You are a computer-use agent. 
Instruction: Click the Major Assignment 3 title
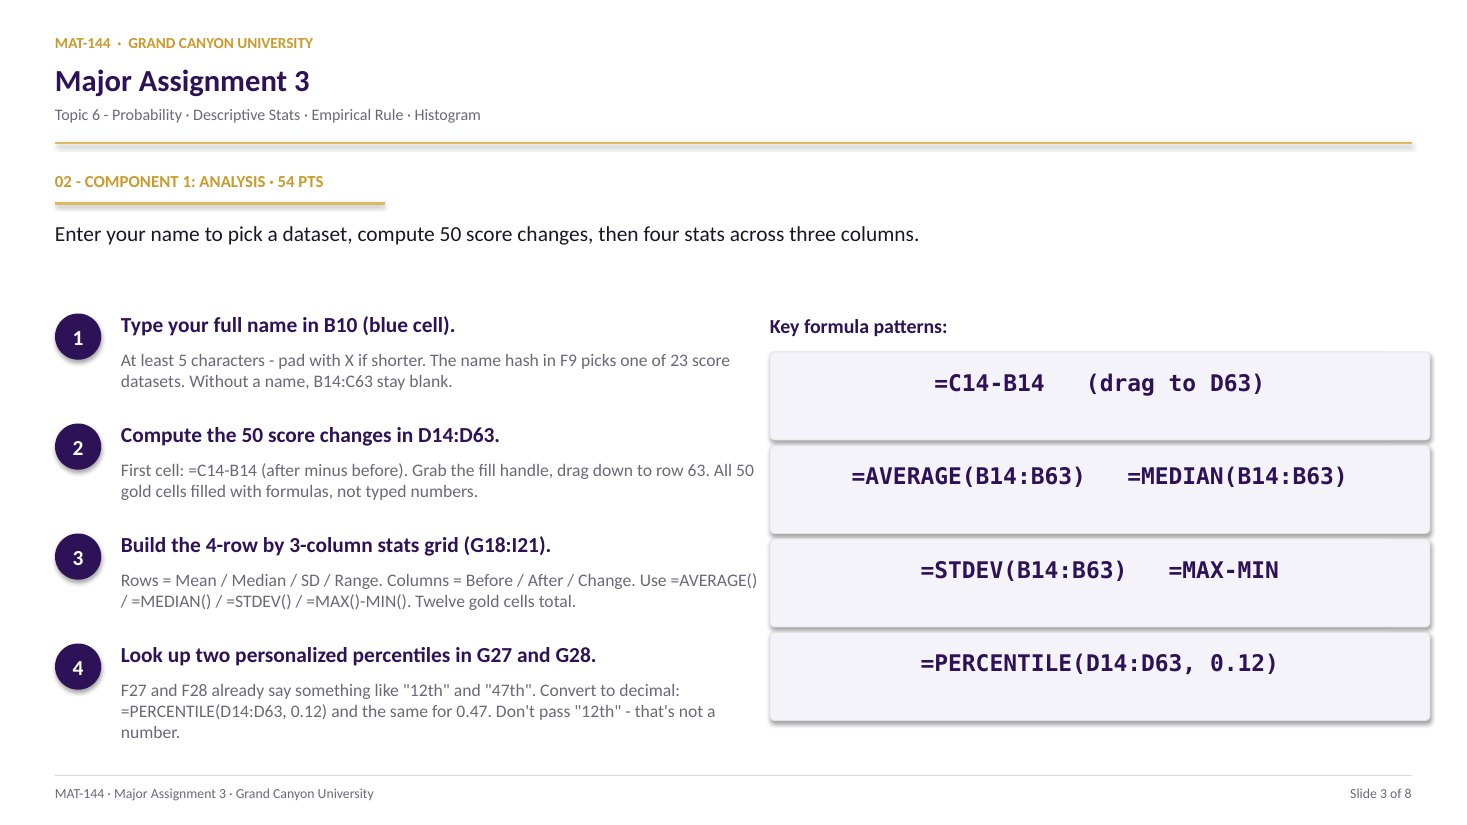(x=182, y=81)
